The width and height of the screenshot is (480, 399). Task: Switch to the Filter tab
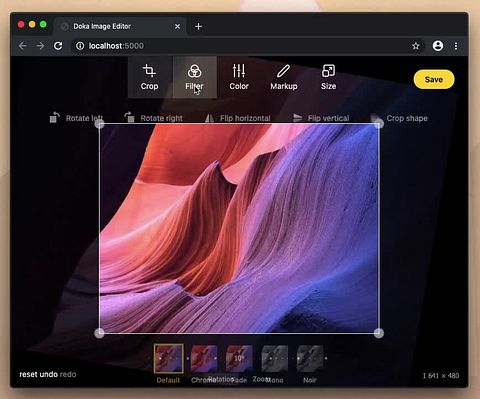(194, 77)
